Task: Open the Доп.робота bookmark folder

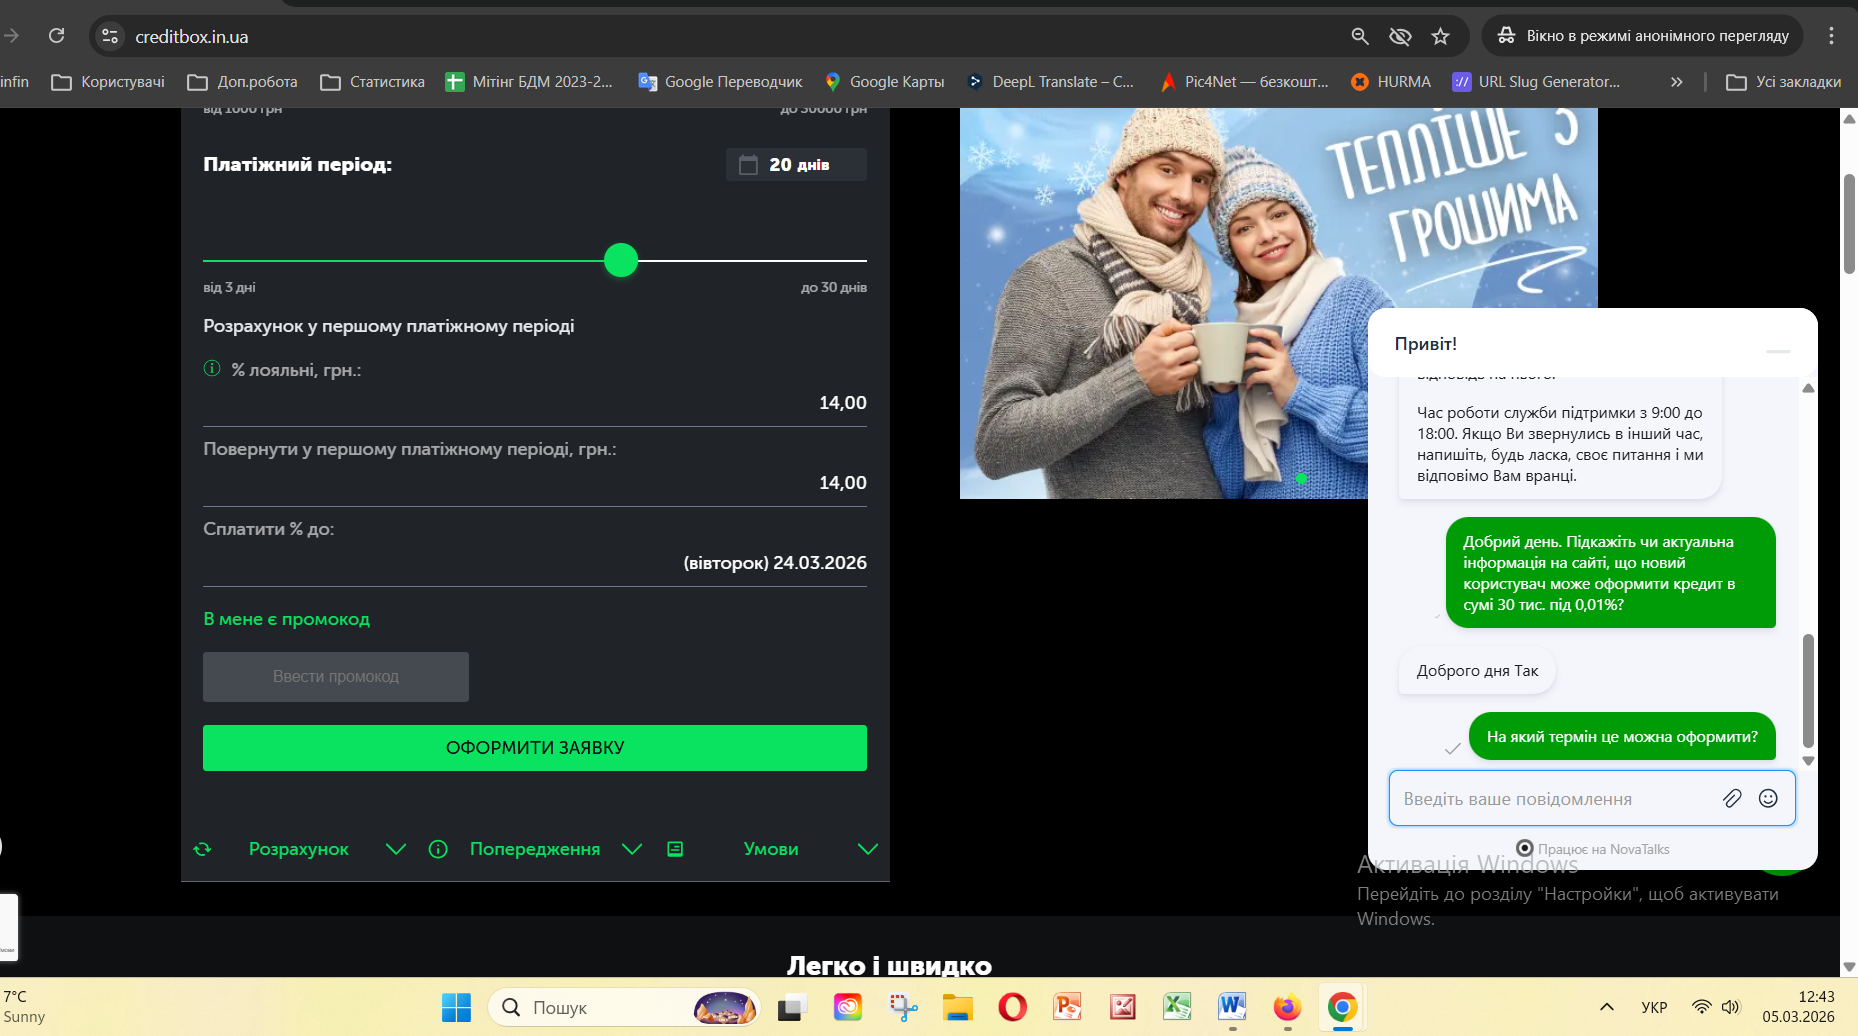Action: pos(242,82)
